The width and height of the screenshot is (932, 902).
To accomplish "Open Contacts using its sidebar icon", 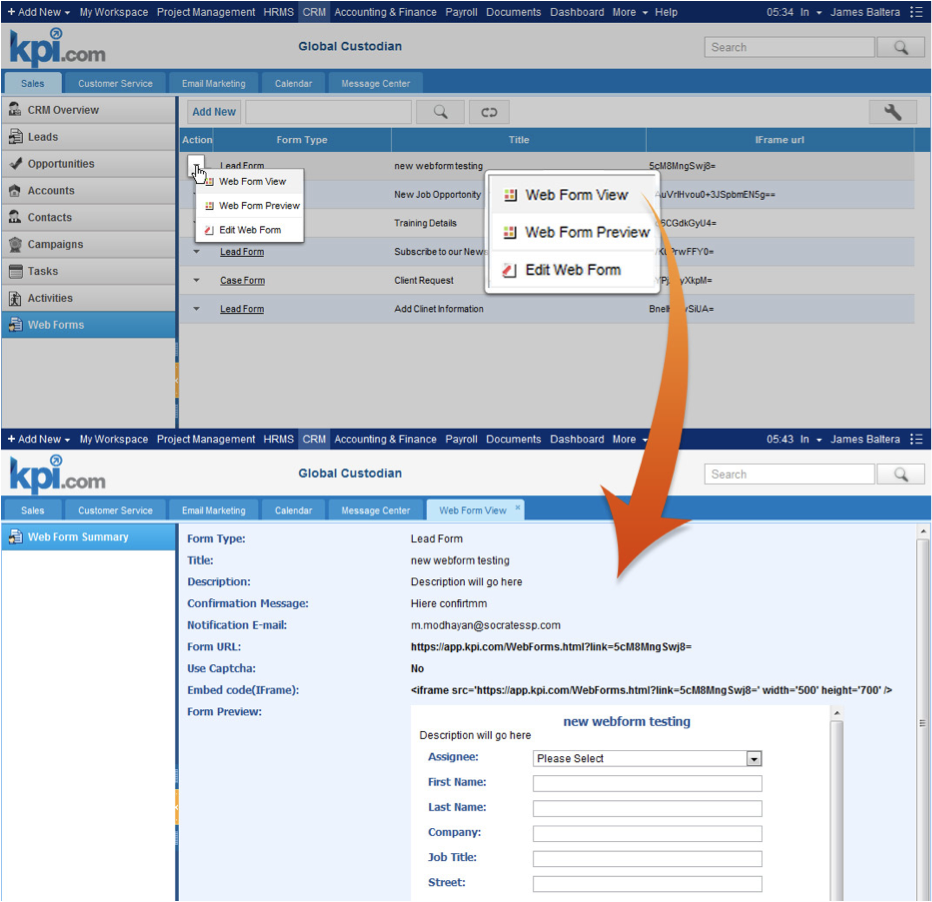I will (x=15, y=217).
